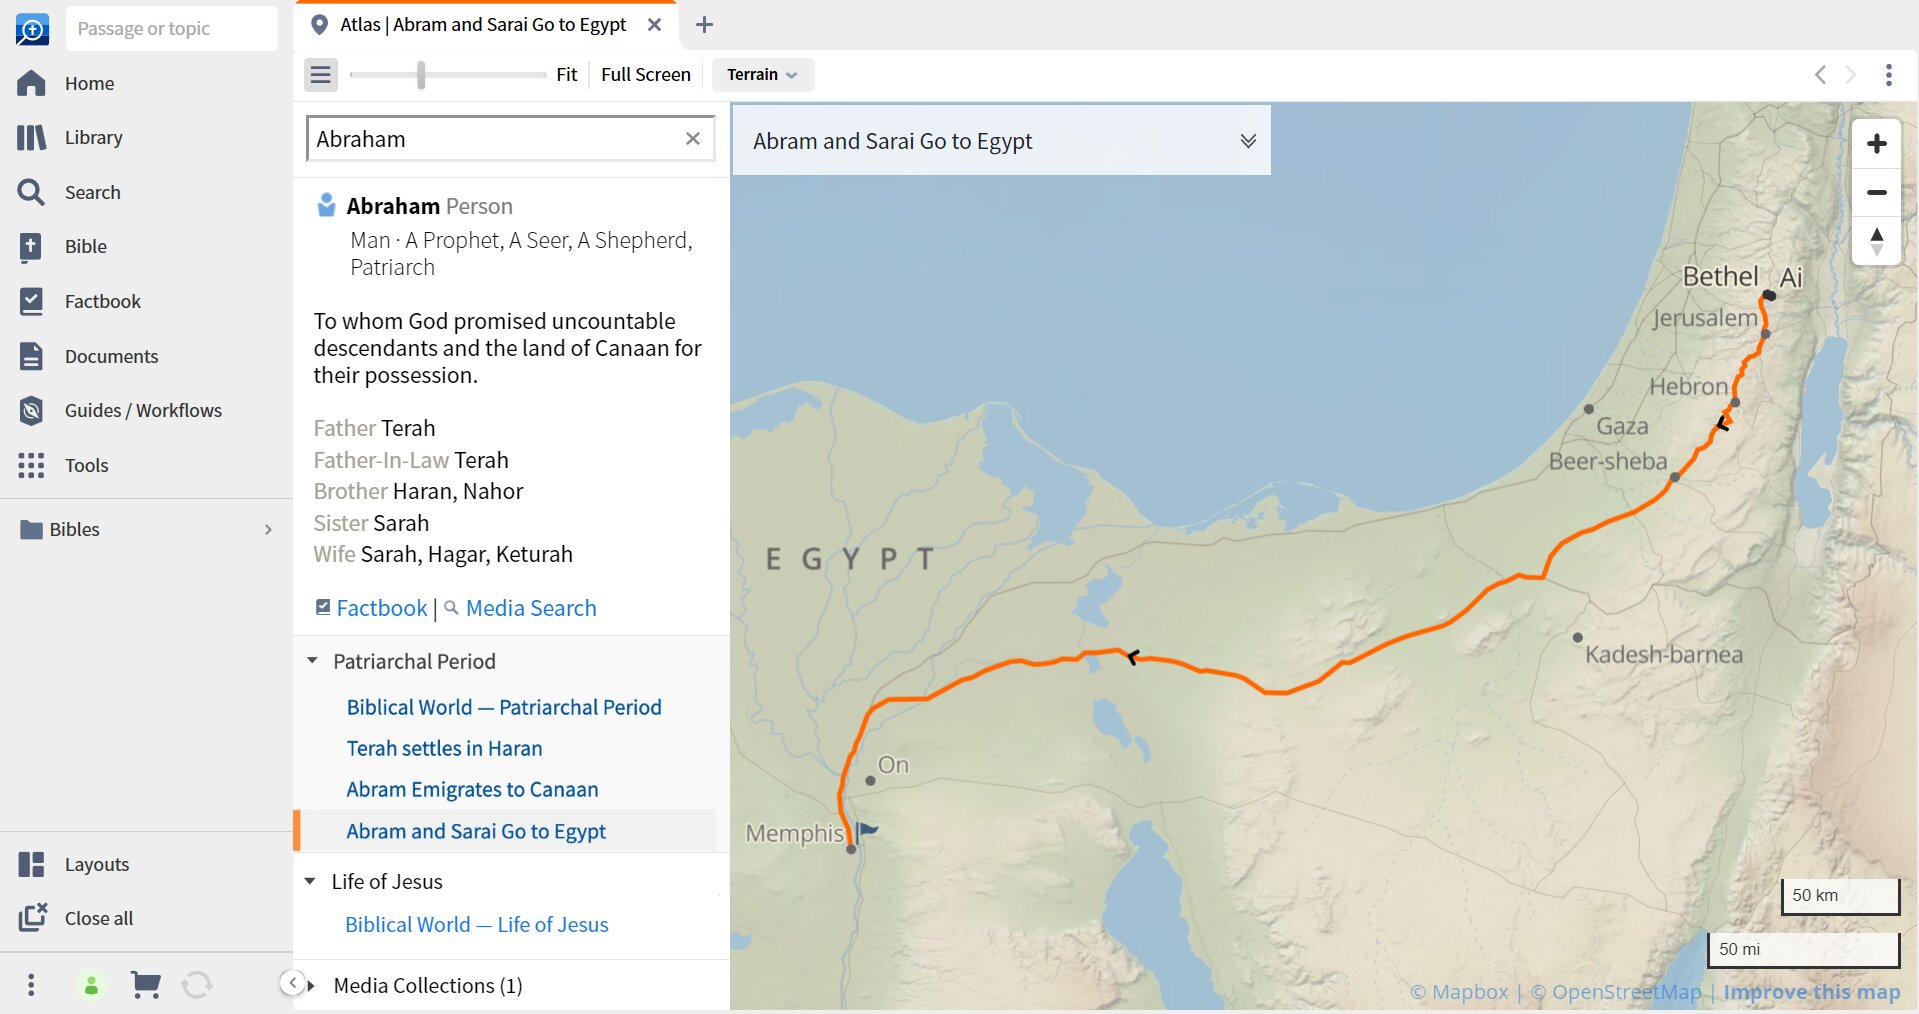Click the sync refresh icon at bottom
The width and height of the screenshot is (1919, 1014).
pyautogui.click(x=197, y=985)
